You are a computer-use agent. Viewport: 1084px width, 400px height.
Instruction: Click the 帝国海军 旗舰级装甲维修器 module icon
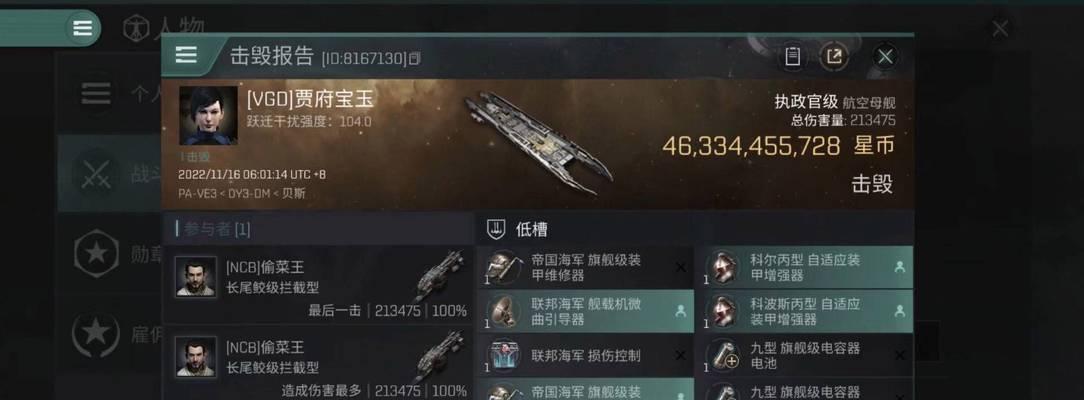coord(503,268)
